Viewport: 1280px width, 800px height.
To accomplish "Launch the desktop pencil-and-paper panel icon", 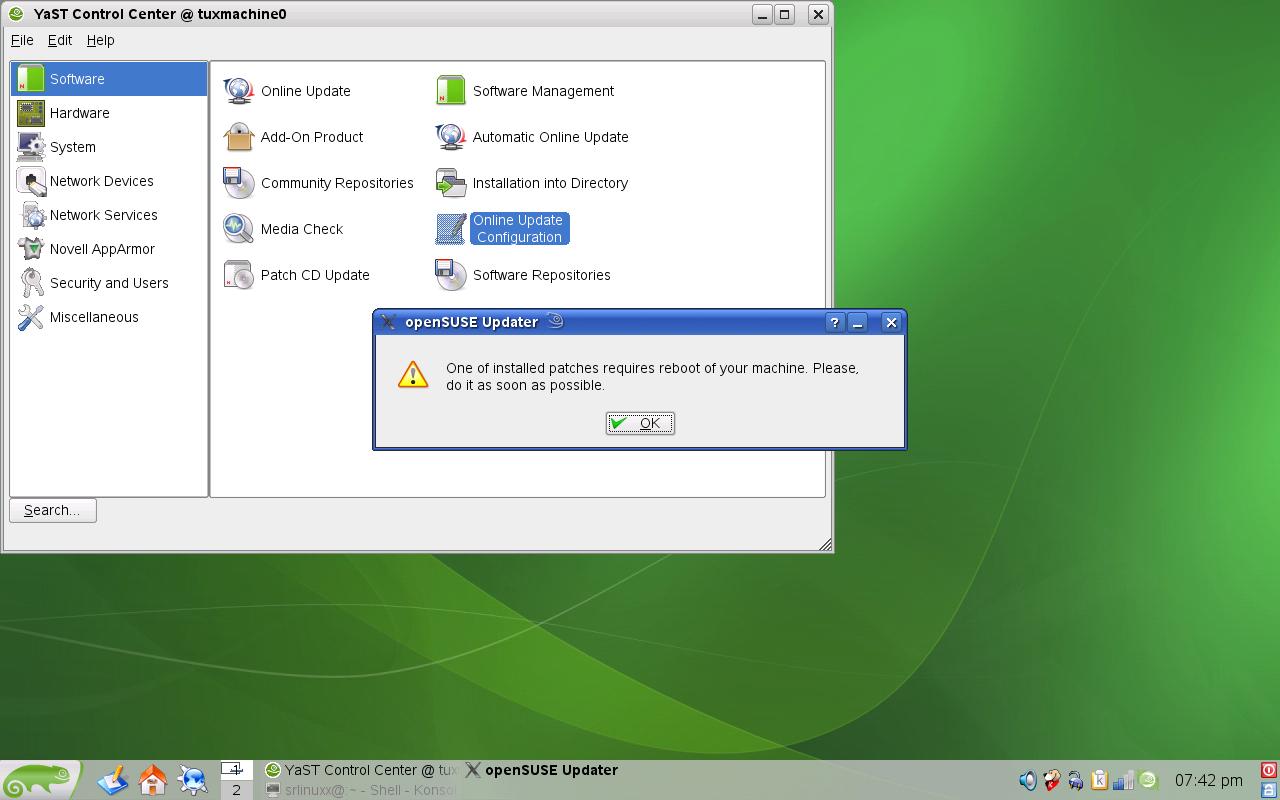I will [113, 780].
